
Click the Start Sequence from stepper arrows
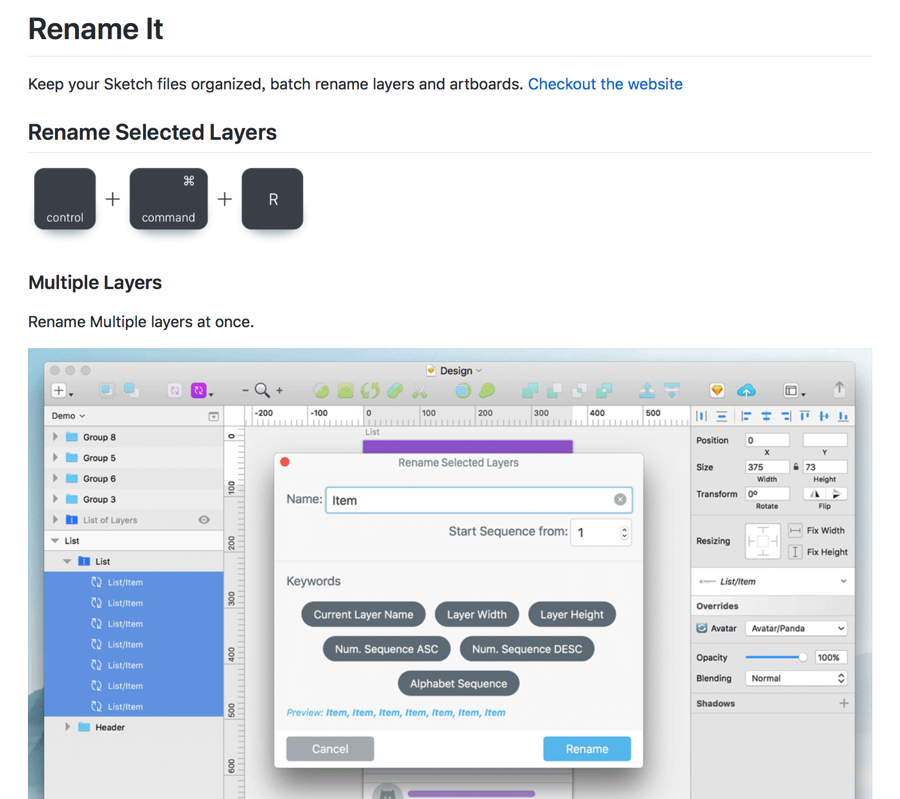[624, 533]
